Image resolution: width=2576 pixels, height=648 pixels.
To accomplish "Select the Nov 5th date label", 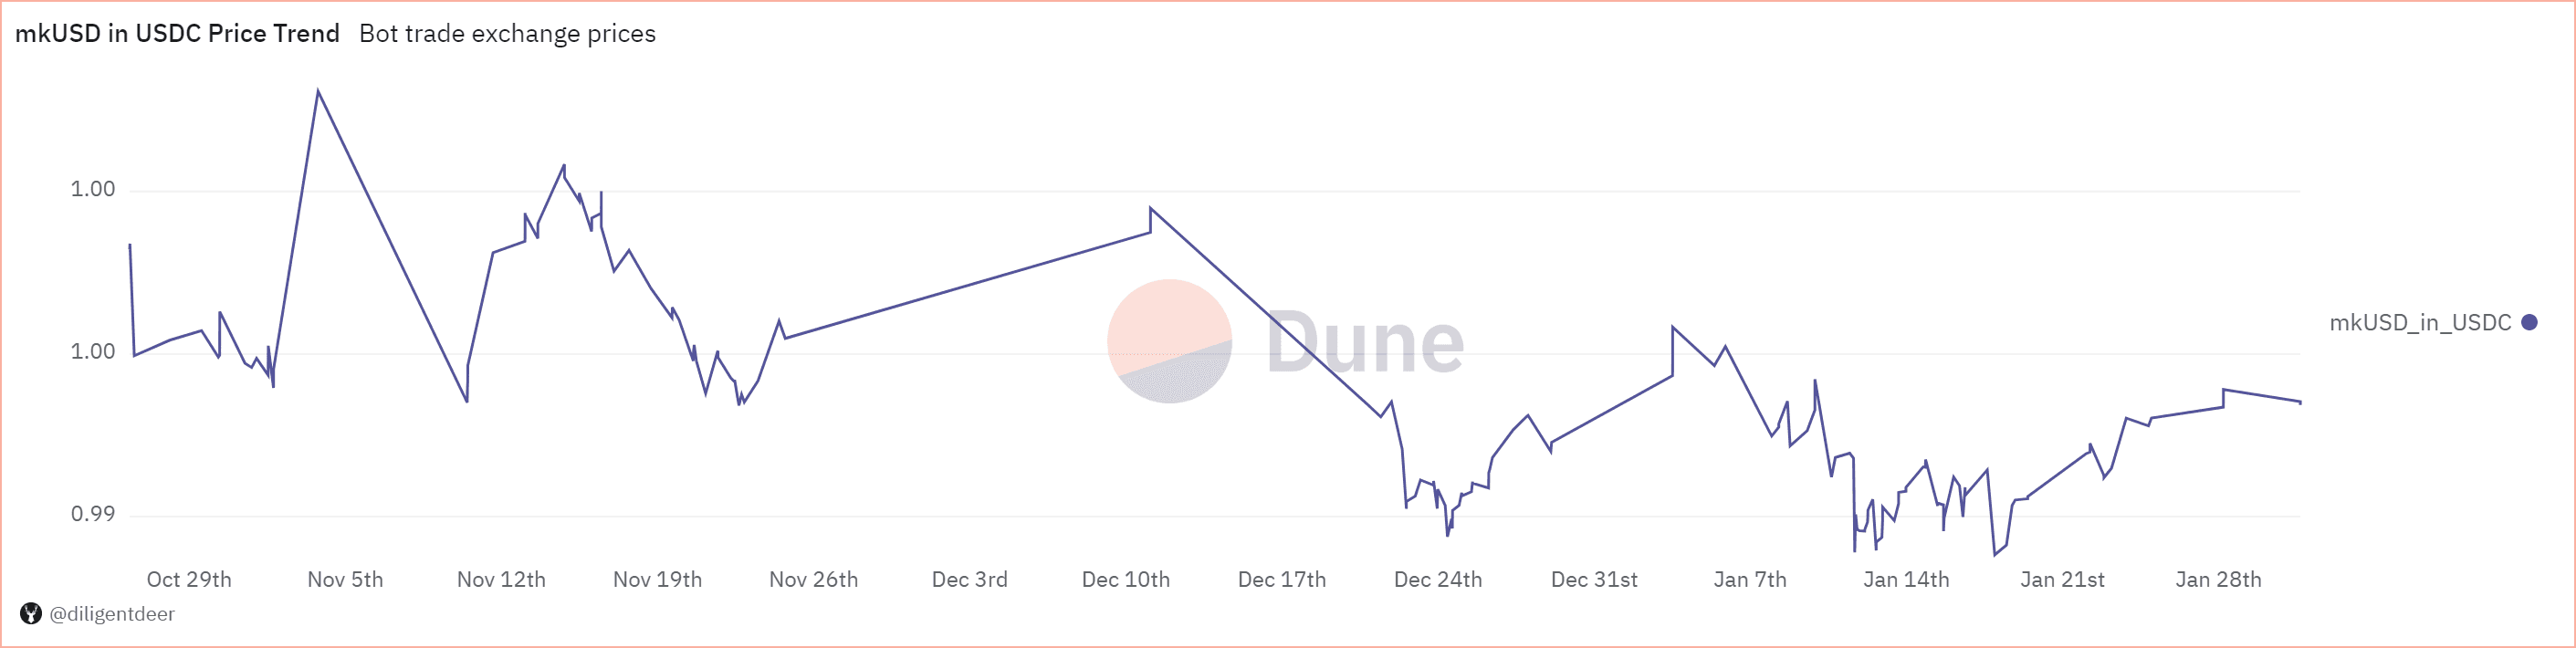I will pyautogui.click(x=345, y=580).
